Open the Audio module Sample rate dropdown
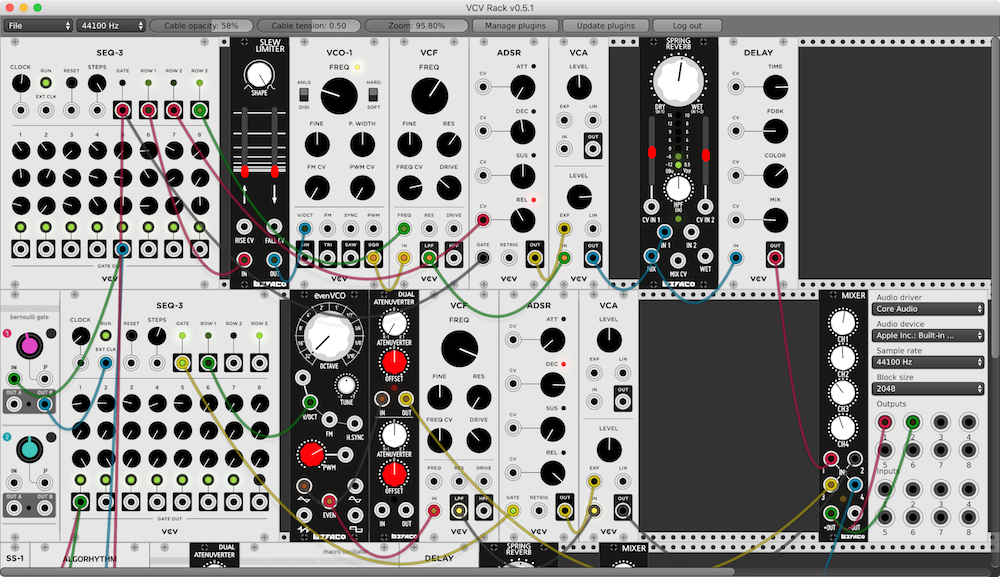Image resolution: width=1000 pixels, height=577 pixels. pos(927,362)
